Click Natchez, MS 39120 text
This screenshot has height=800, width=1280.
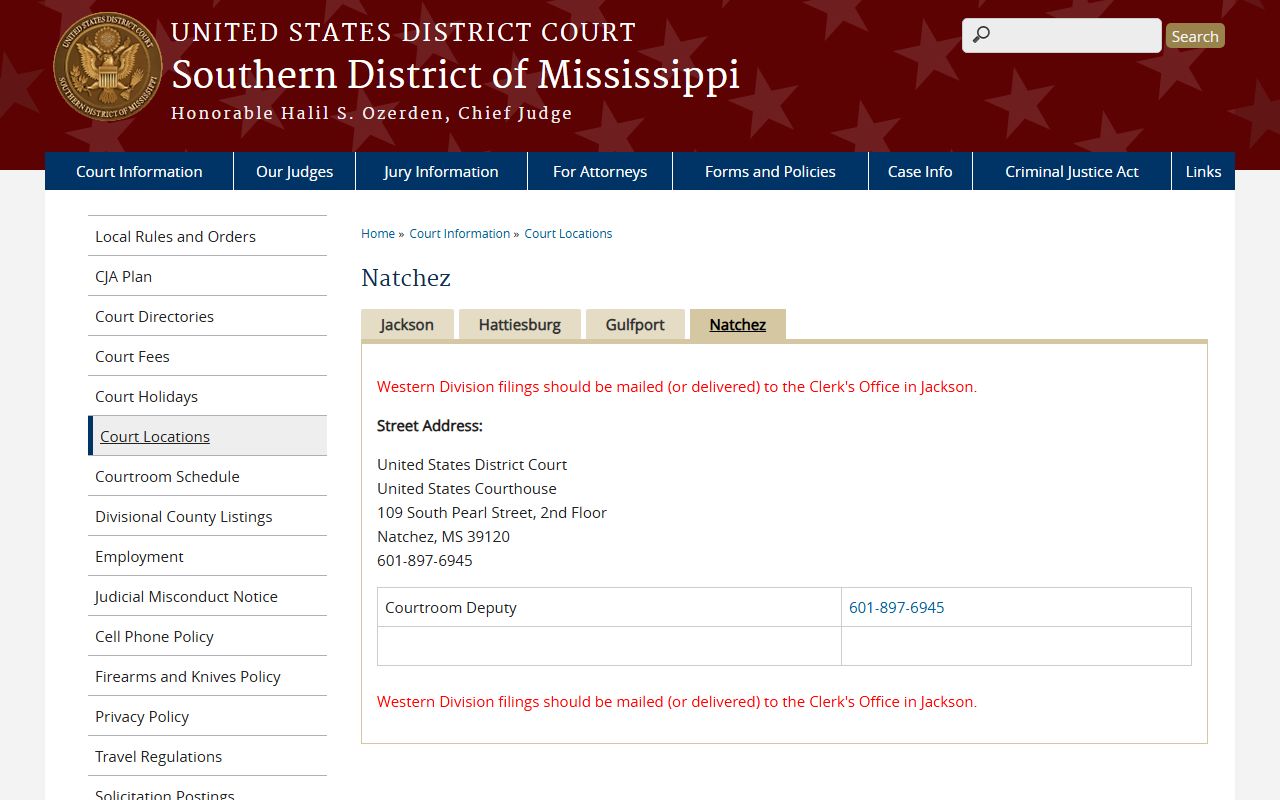coord(443,536)
